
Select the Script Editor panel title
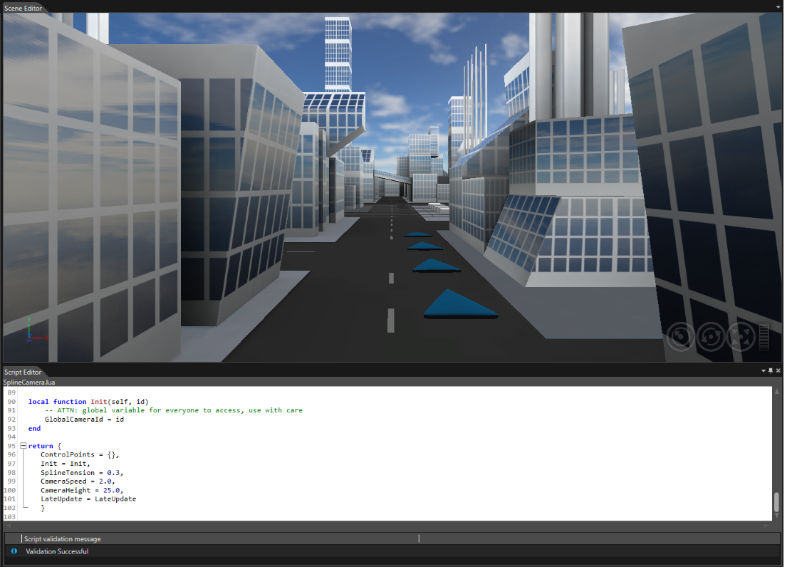point(23,372)
